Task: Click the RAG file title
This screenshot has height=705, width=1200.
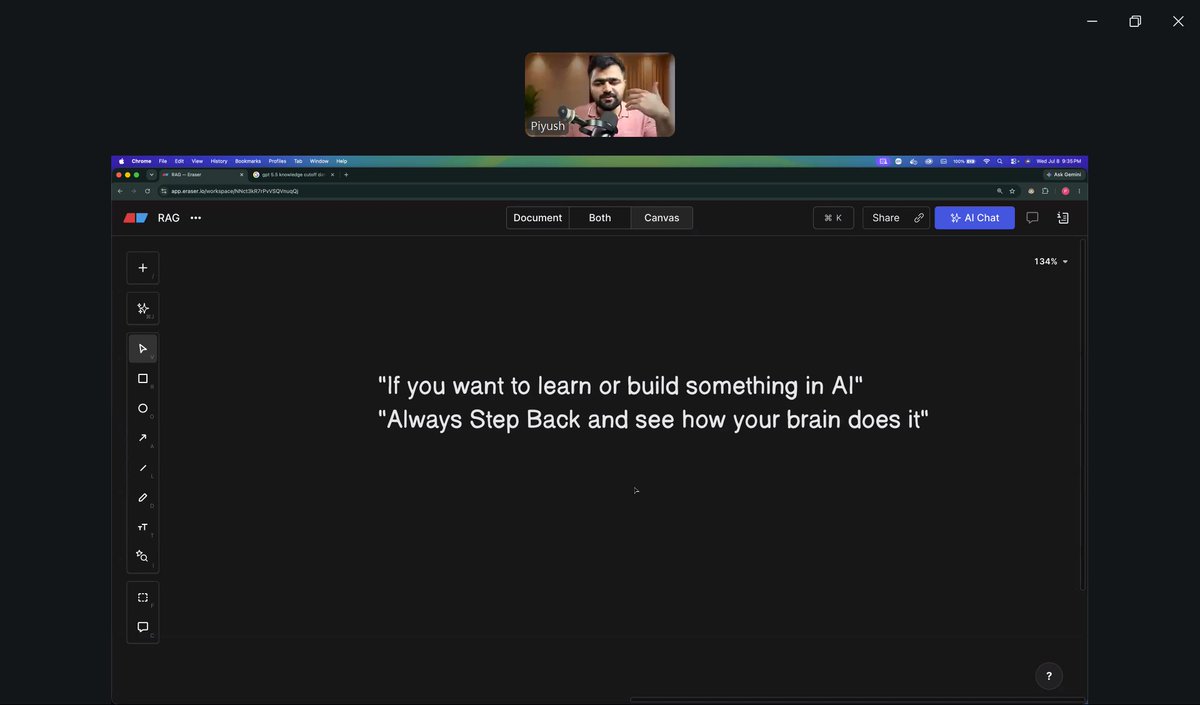Action: point(169,218)
